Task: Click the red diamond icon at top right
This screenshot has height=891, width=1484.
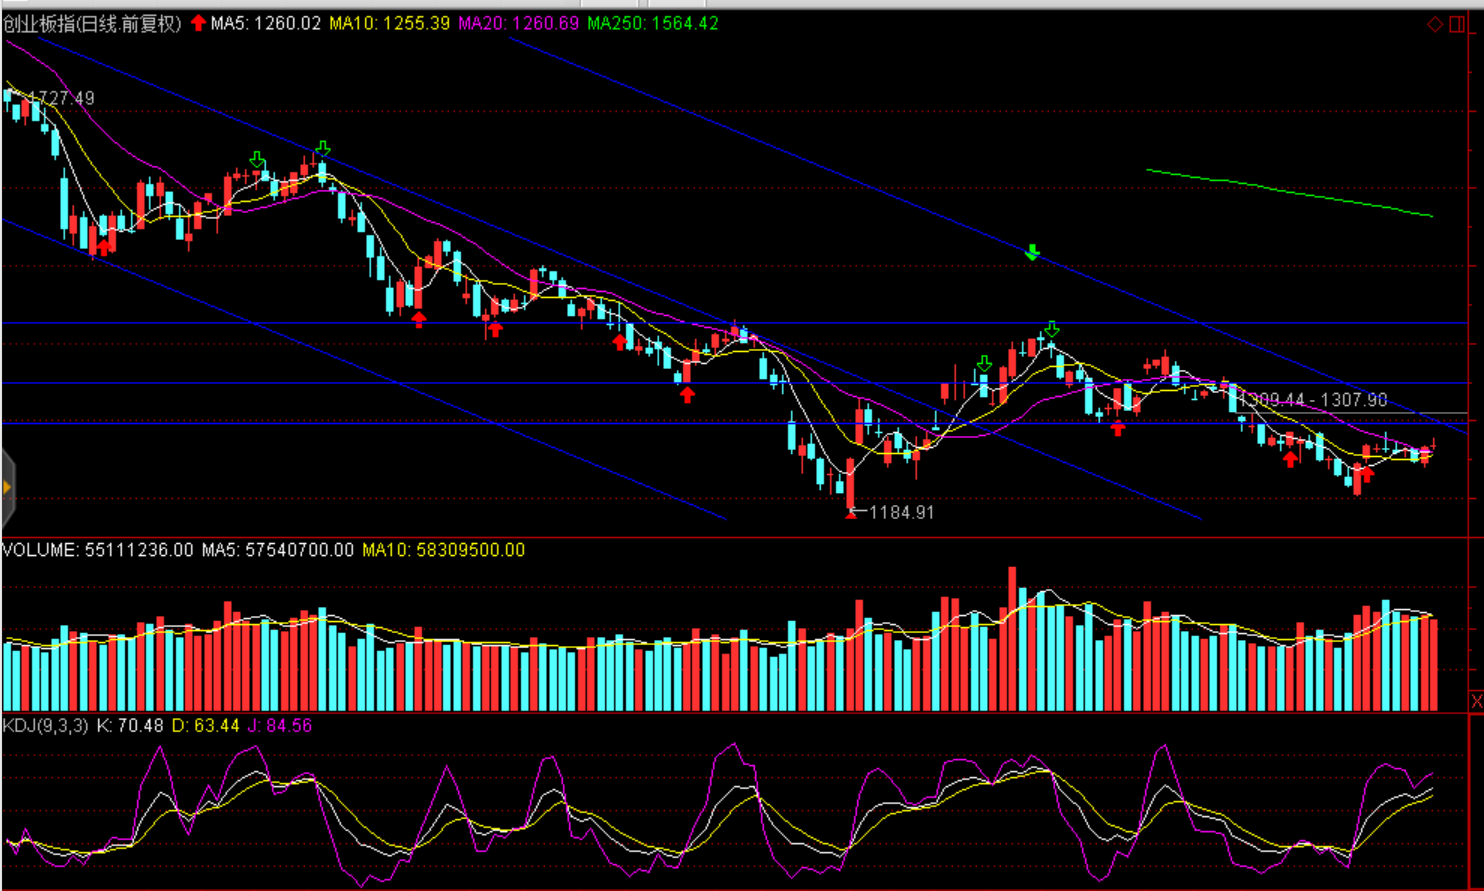Action: pyautogui.click(x=1435, y=24)
